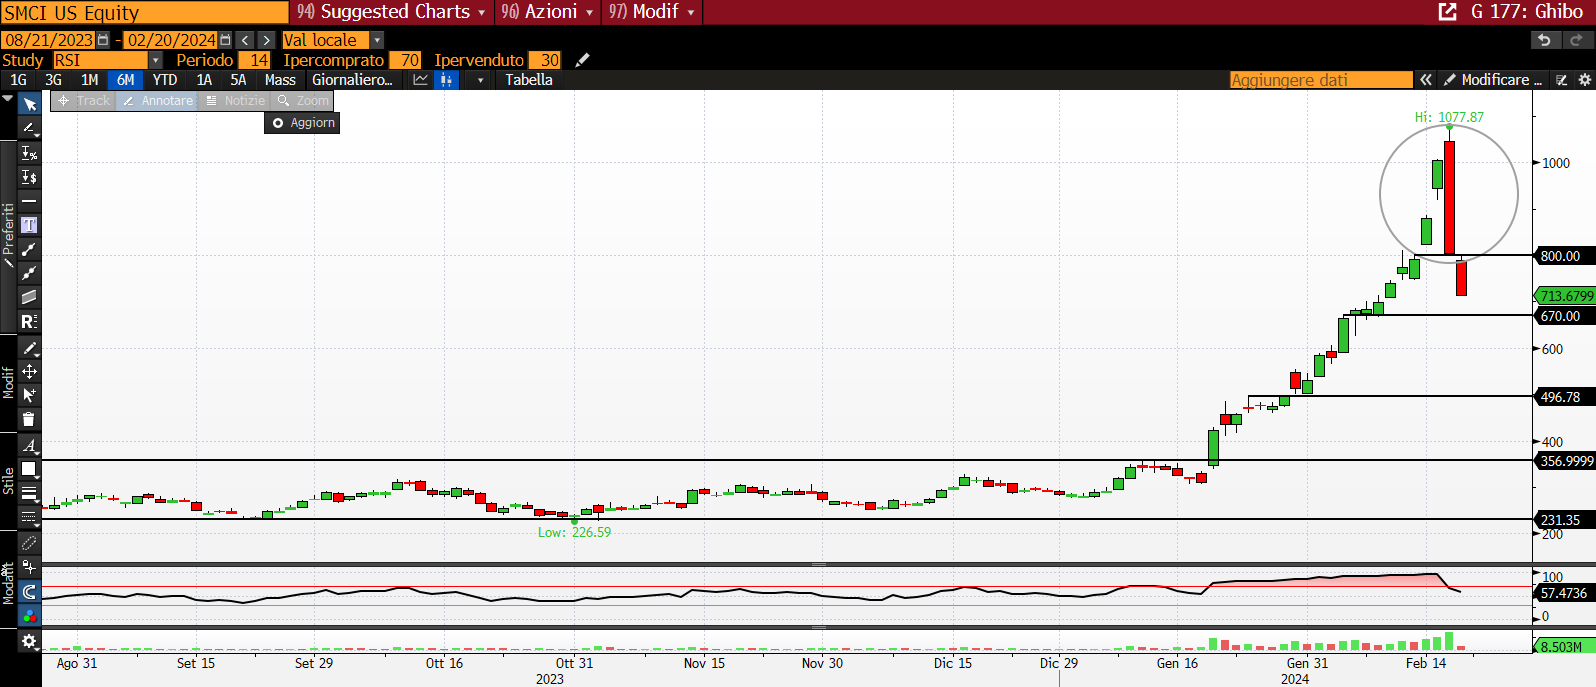The width and height of the screenshot is (1596, 687).
Task: Open the annotation edit checklist button
Action: (1562, 80)
